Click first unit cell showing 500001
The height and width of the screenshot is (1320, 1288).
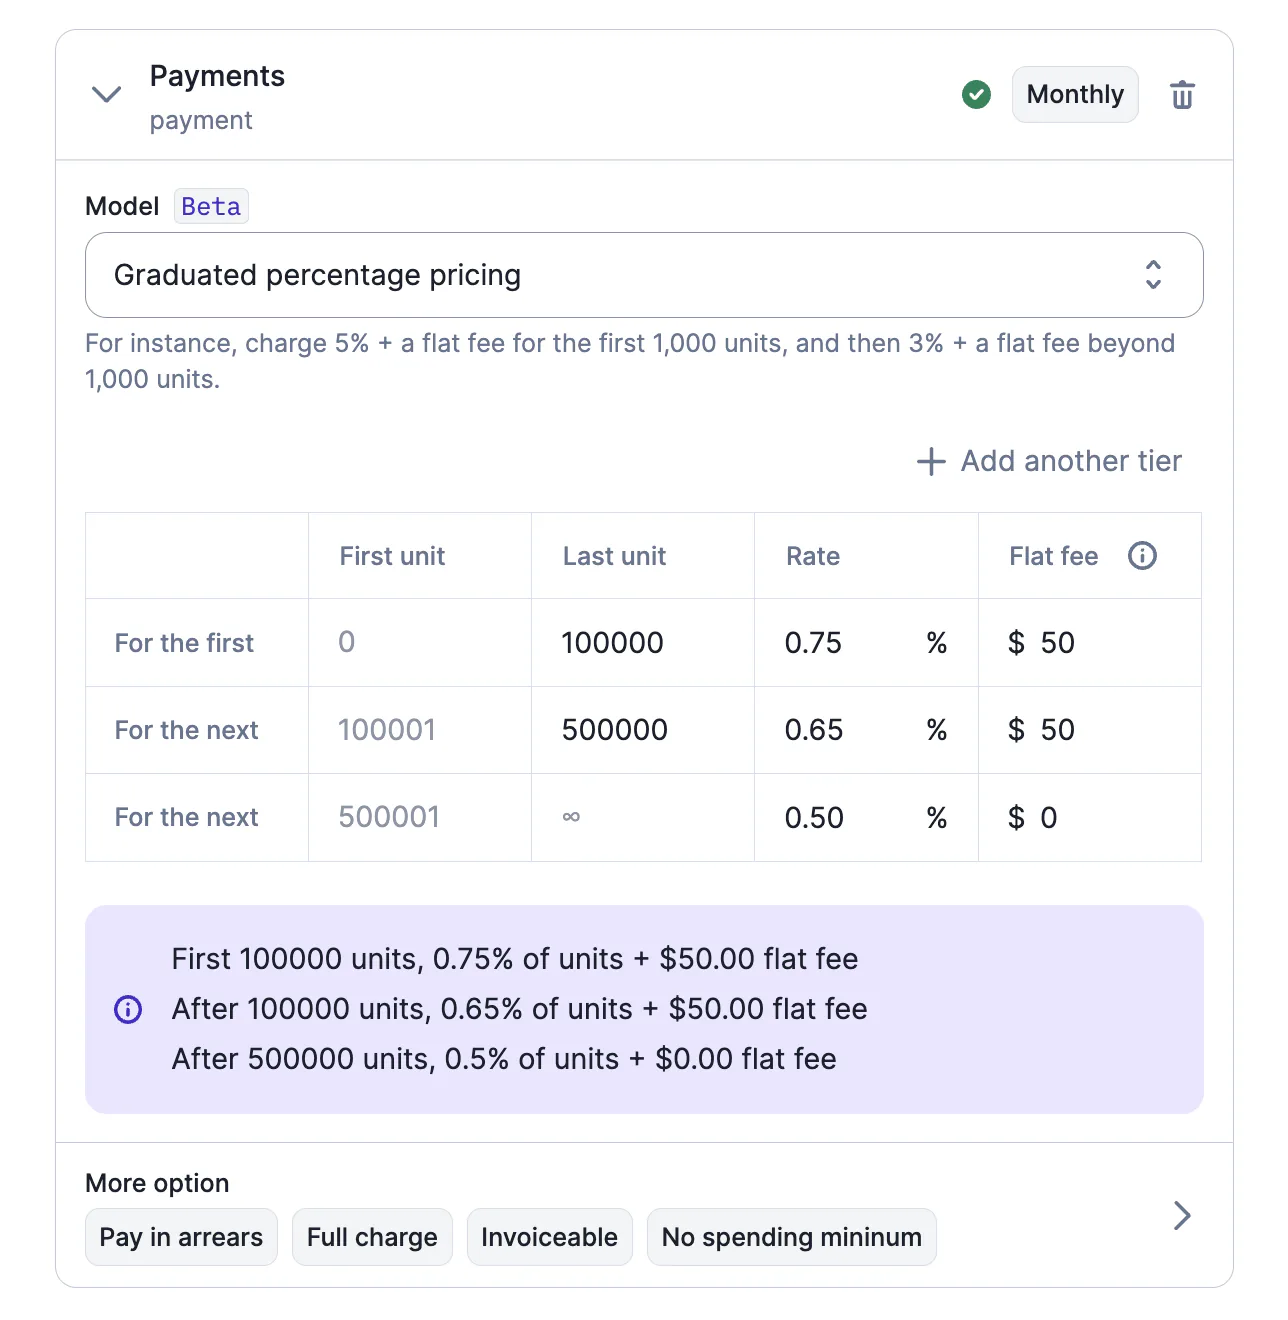(x=420, y=818)
